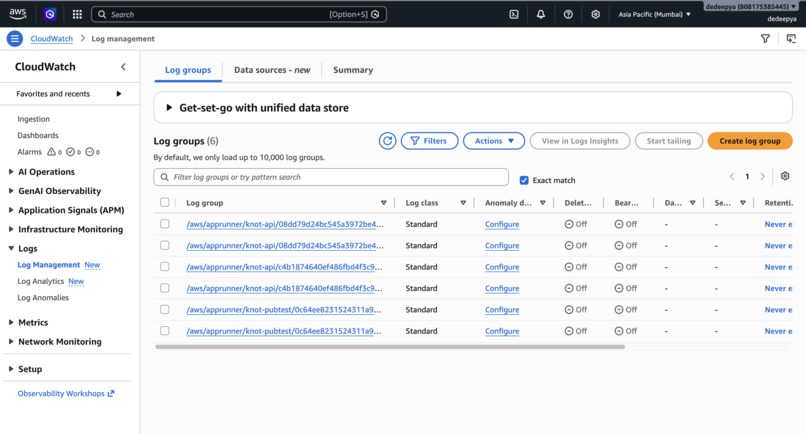Focus the Filter log groups search field
This screenshot has width=806, height=434.
(x=331, y=177)
